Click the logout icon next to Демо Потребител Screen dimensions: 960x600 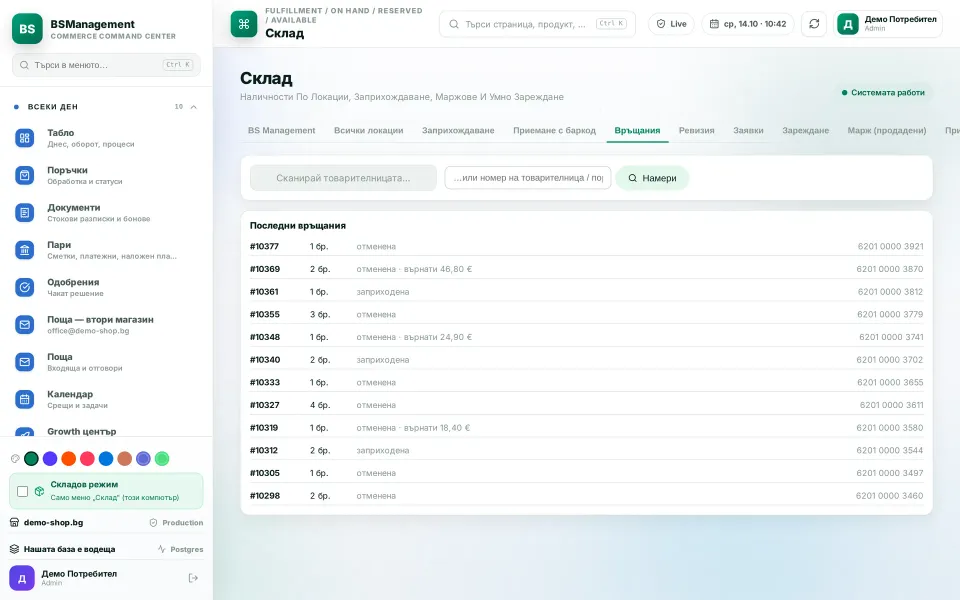pyautogui.click(x=193, y=578)
